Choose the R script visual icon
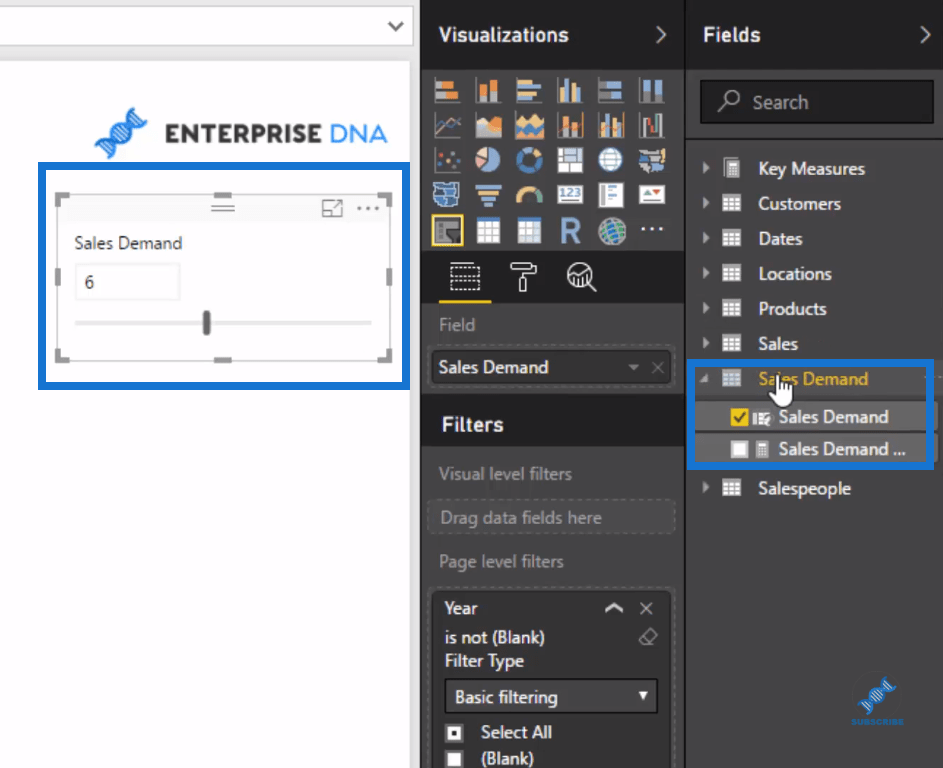This screenshot has width=943, height=768. coord(570,230)
